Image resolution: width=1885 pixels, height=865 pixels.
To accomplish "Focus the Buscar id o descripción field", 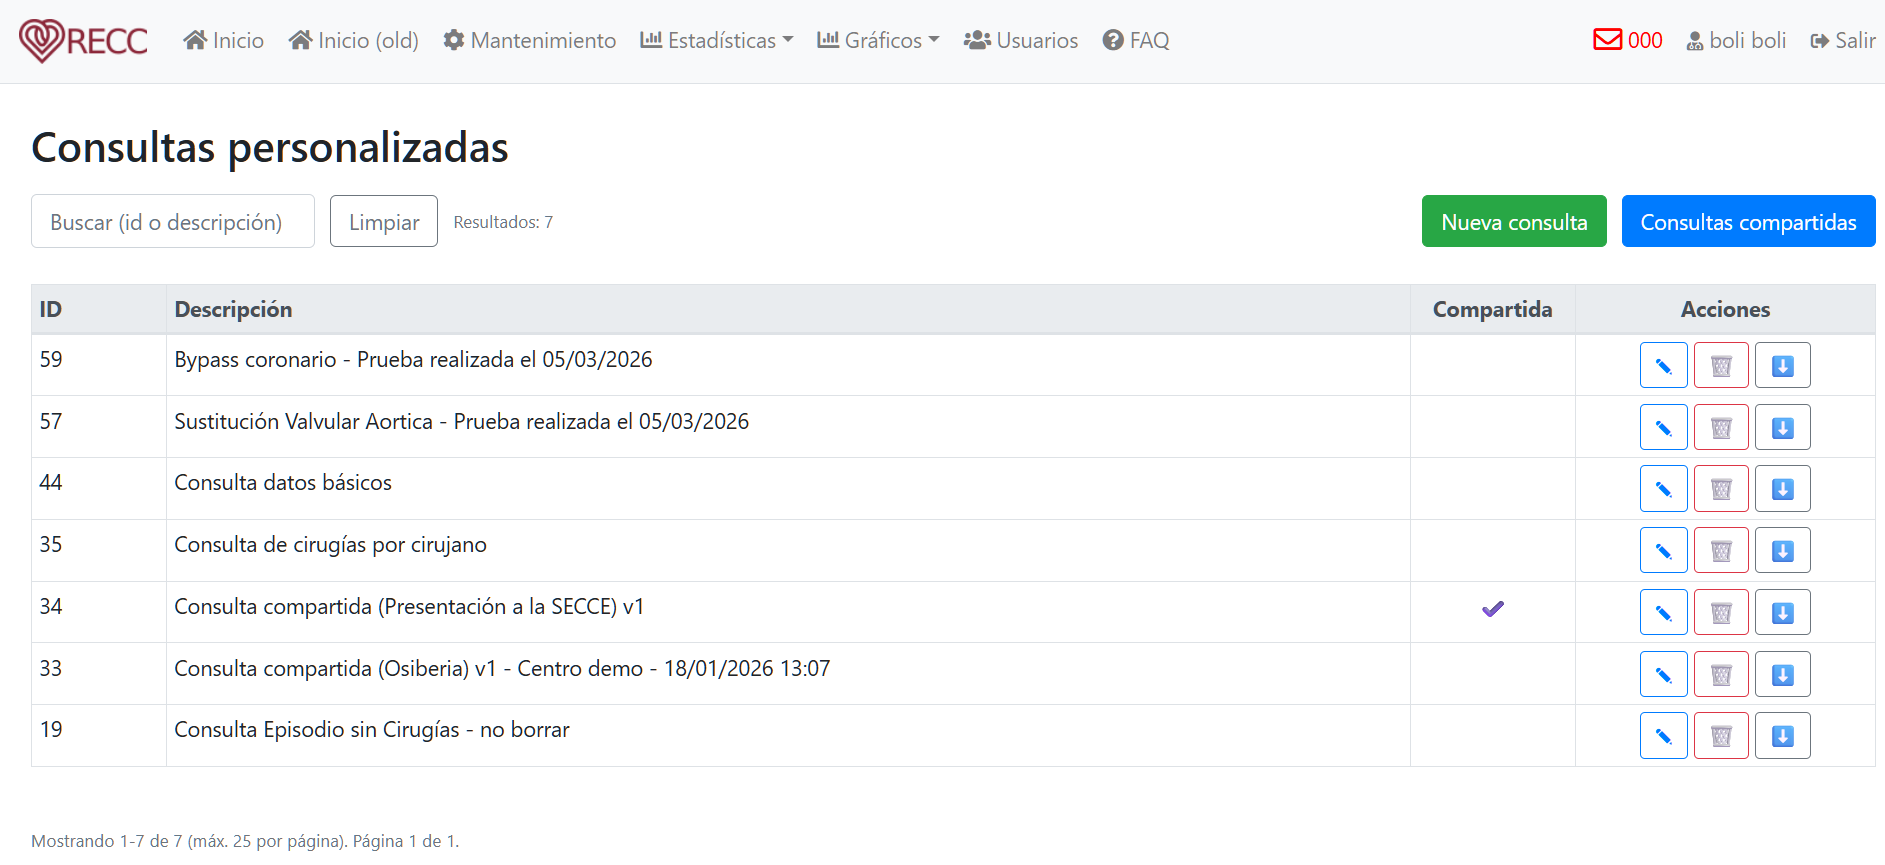I will (173, 222).
